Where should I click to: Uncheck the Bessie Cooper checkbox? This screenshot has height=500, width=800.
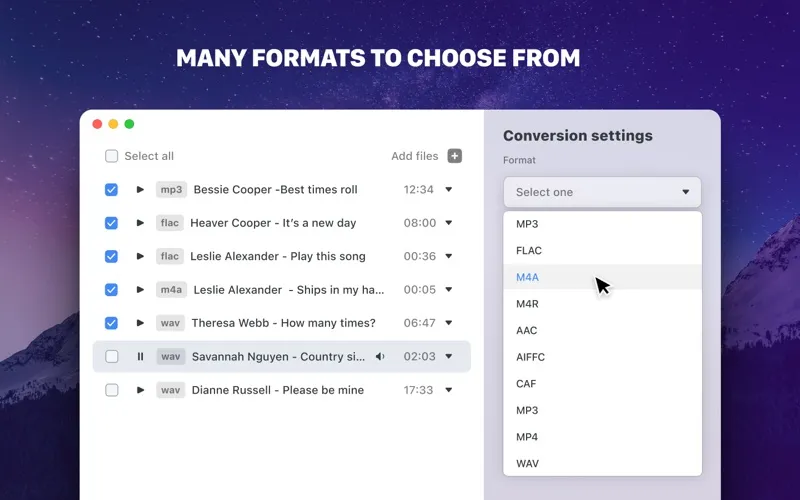[111, 190]
